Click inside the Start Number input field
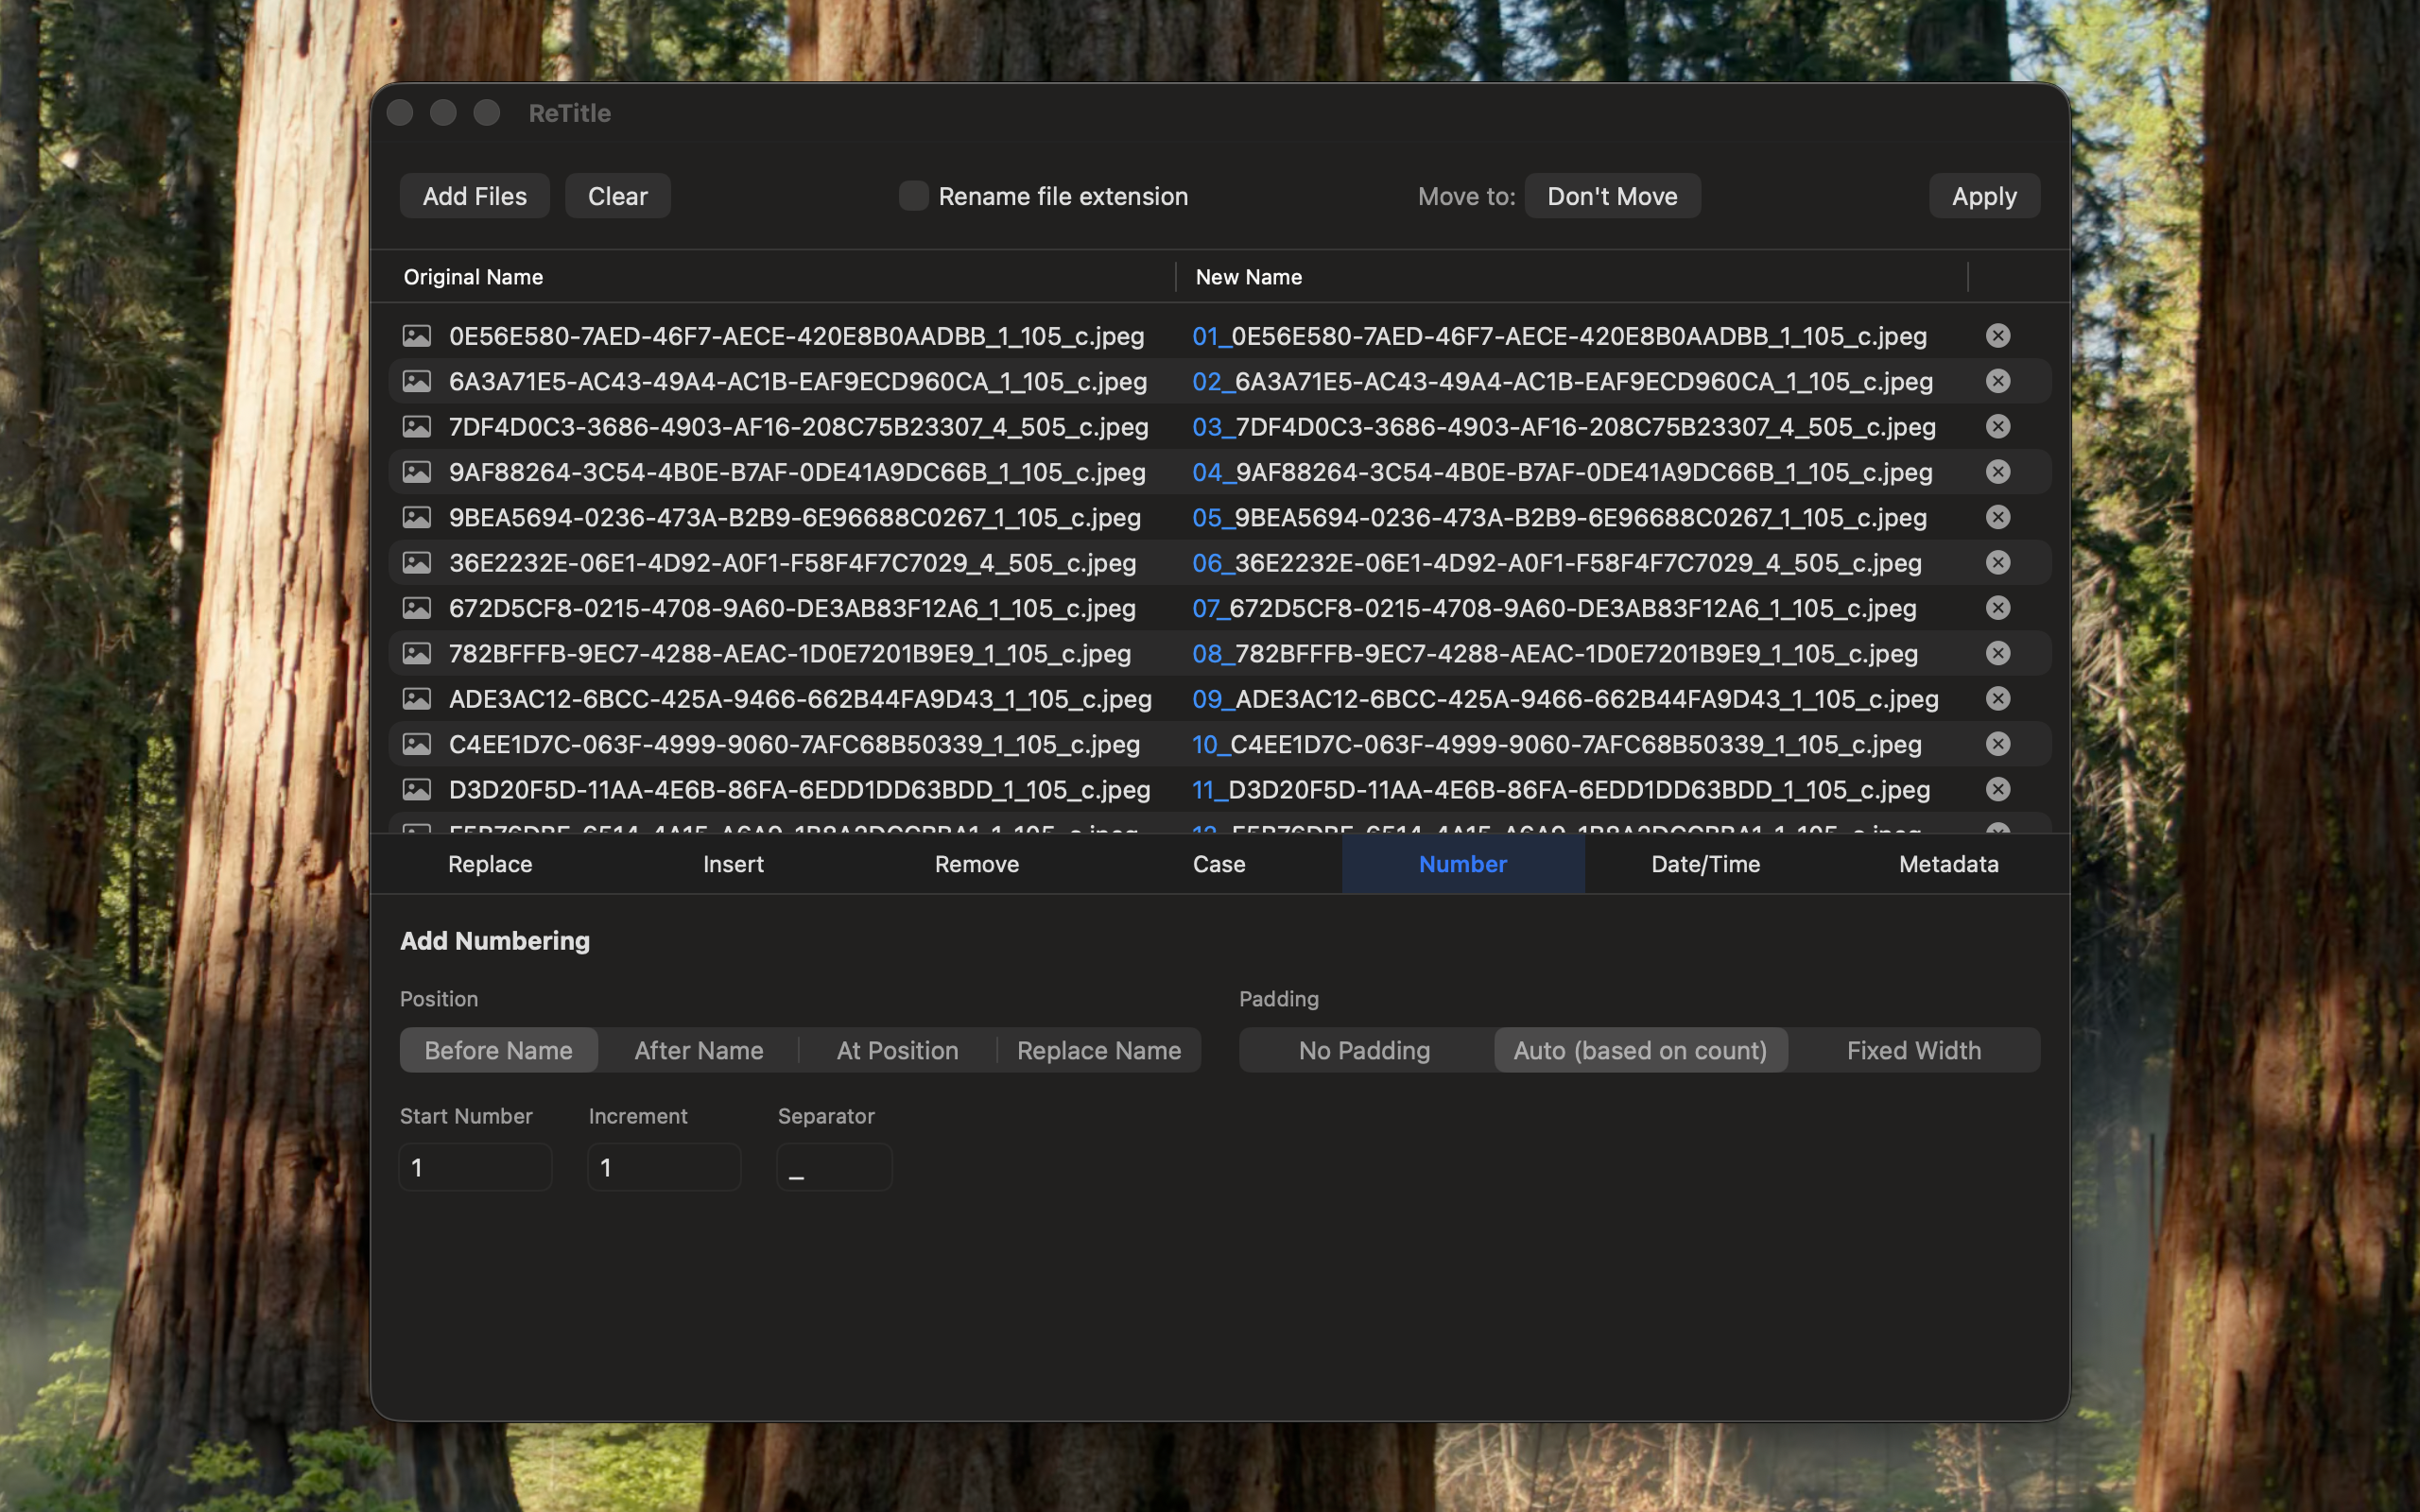This screenshot has width=2420, height=1512. (475, 1167)
